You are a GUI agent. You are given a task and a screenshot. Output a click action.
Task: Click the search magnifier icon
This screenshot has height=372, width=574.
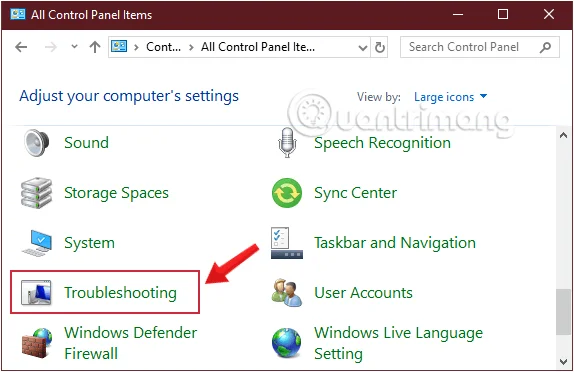(545, 47)
